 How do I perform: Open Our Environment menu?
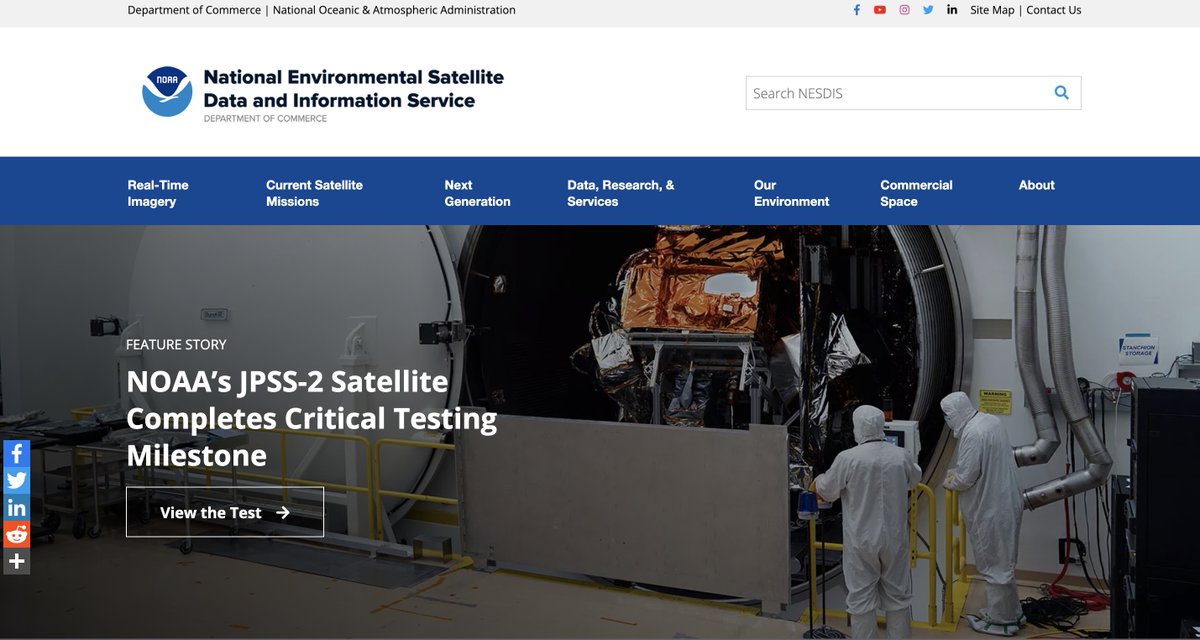click(x=791, y=193)
